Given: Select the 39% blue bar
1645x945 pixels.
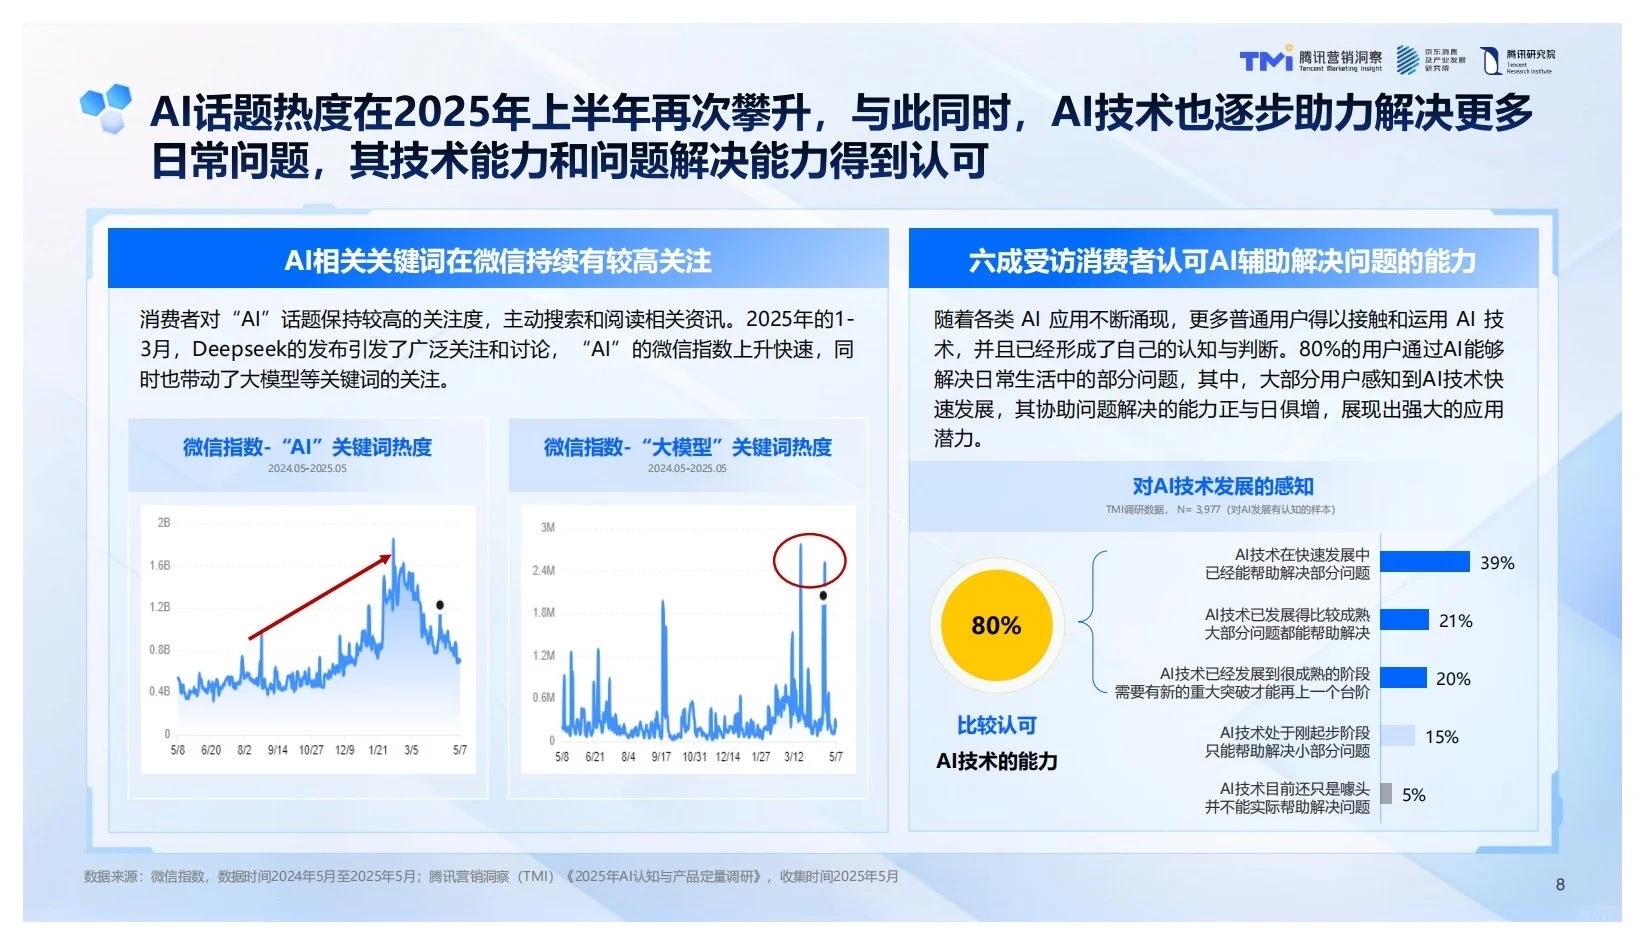Looking at the screenshot, I should point(1425,562).
